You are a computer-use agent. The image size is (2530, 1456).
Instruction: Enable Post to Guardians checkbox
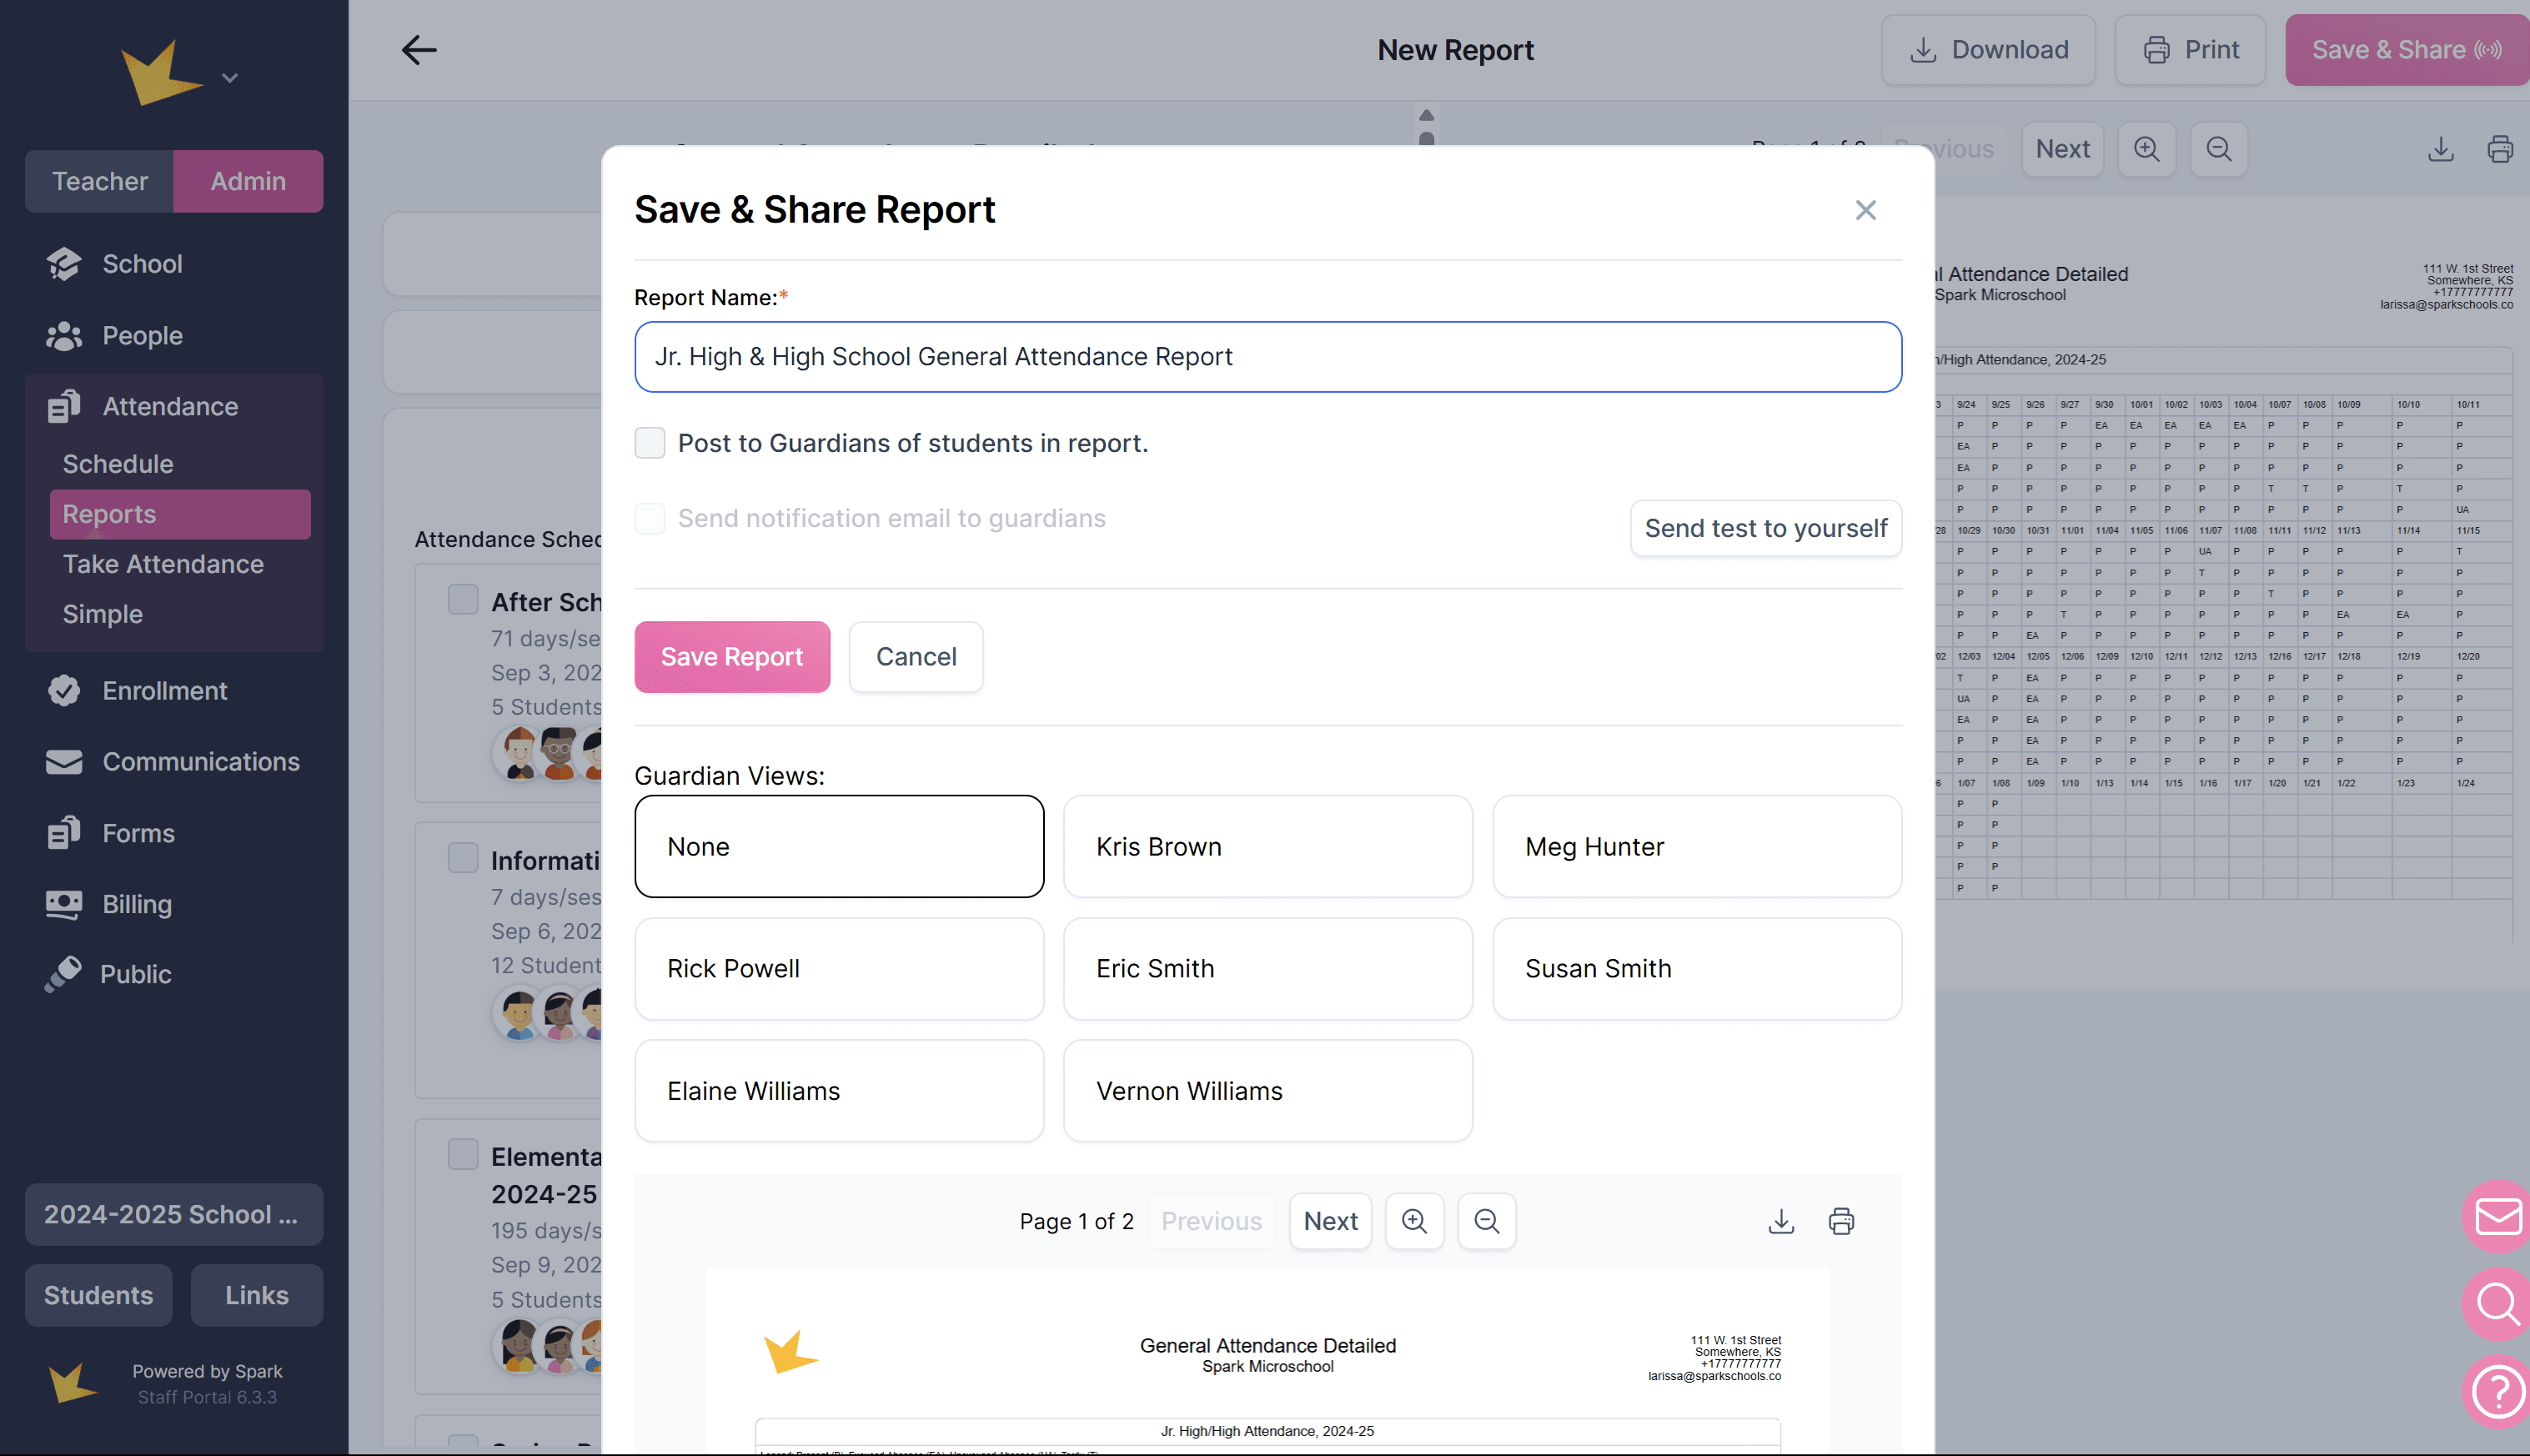pyautogui.click(x=650, y=443)
